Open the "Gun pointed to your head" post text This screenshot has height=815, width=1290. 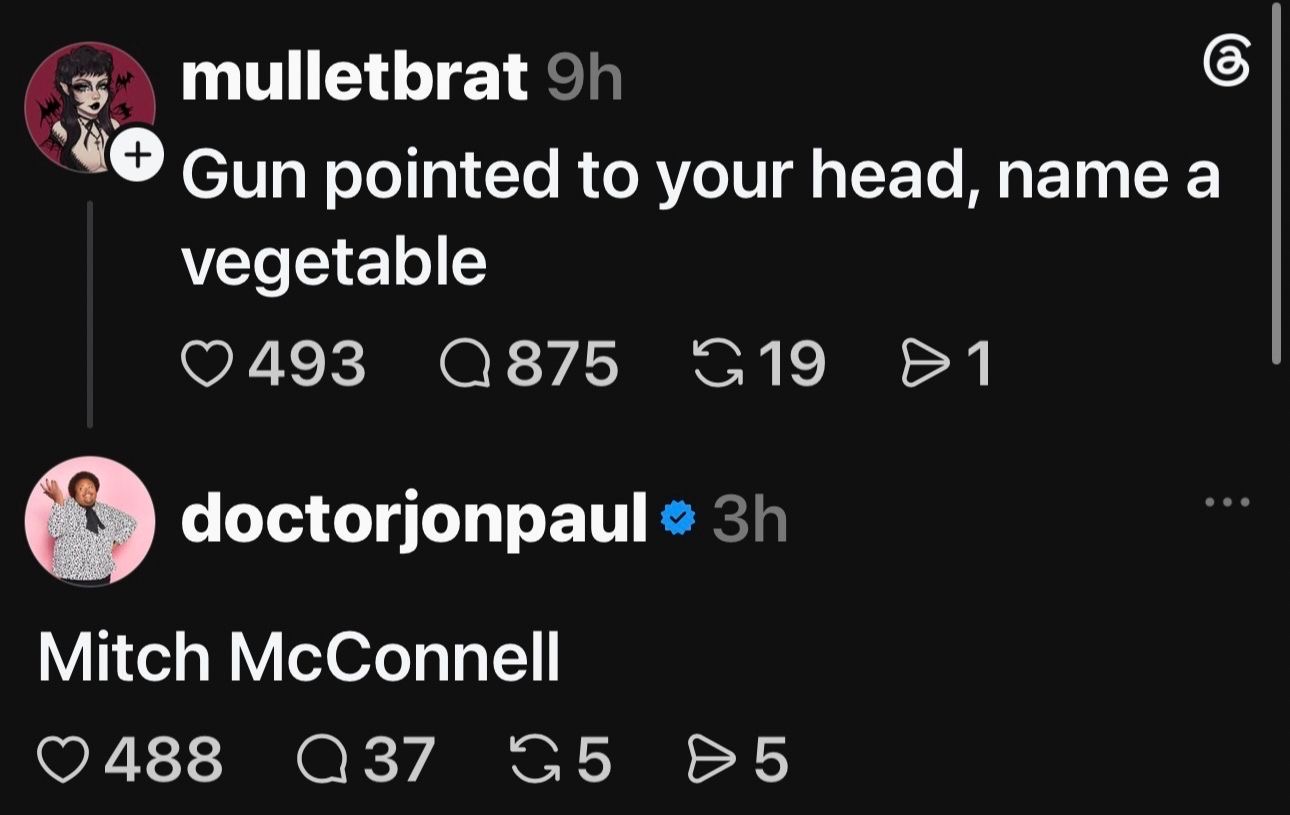pos(701,218)
